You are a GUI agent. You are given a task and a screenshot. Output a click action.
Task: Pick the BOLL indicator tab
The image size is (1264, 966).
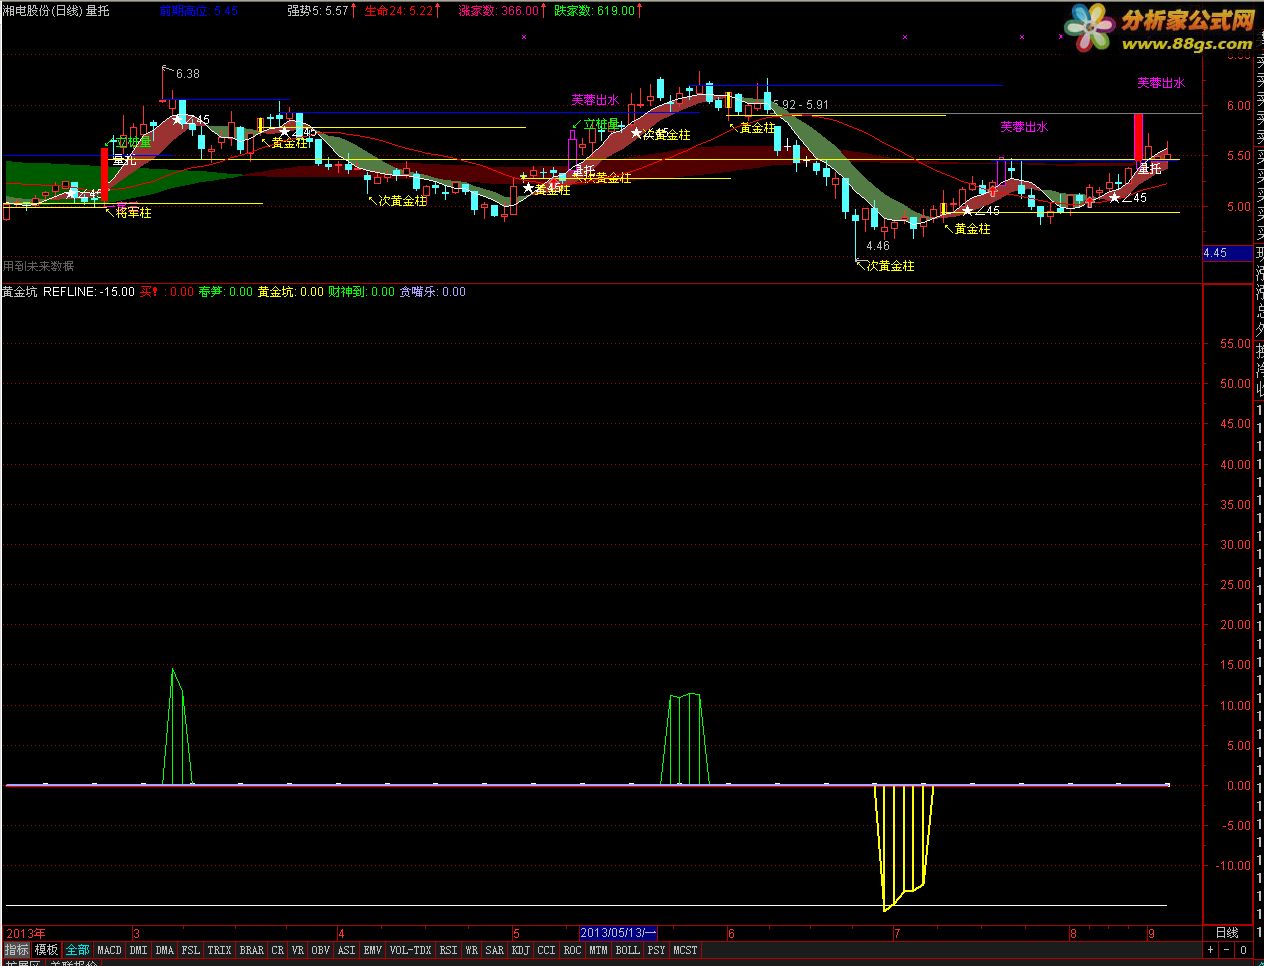point(628,950)
